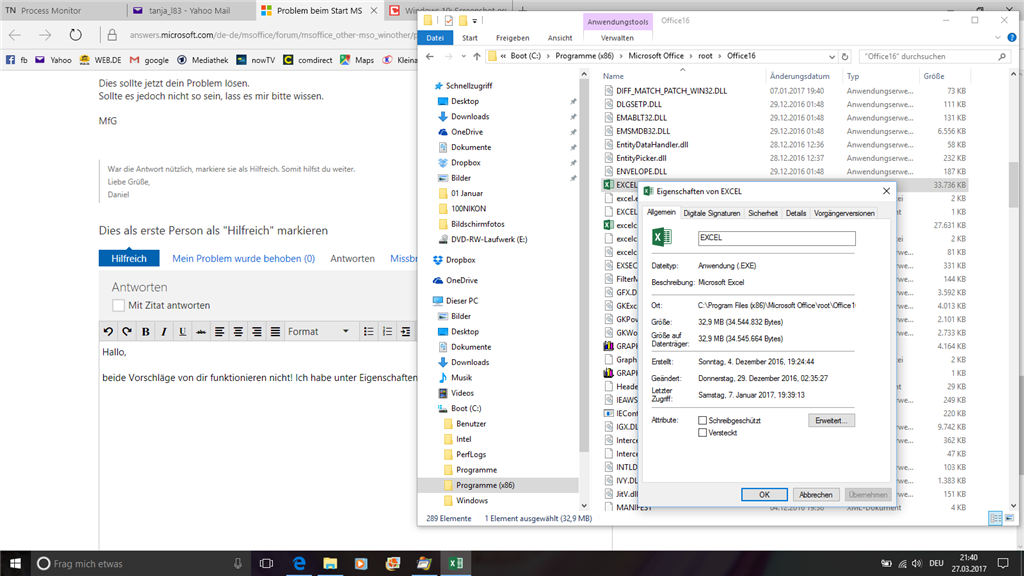The height and width of the screenshot is (576, 1024).
Task: Increase indent in reply editor
Action: tap(406, 332)
